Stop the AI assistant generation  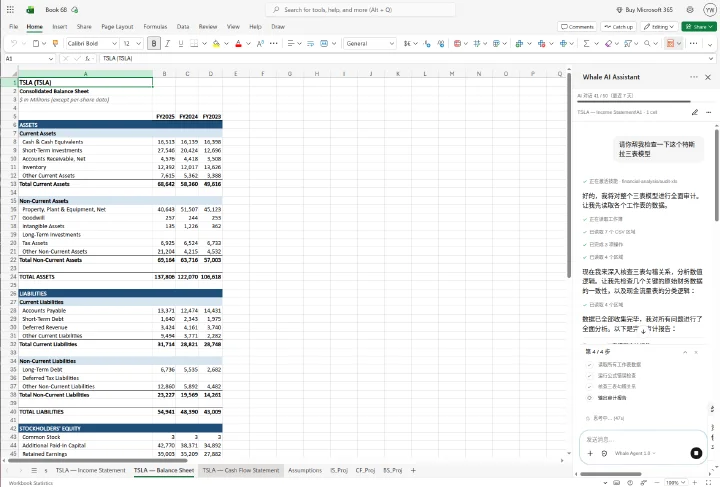pyautogui.click(x=696, y=453)
